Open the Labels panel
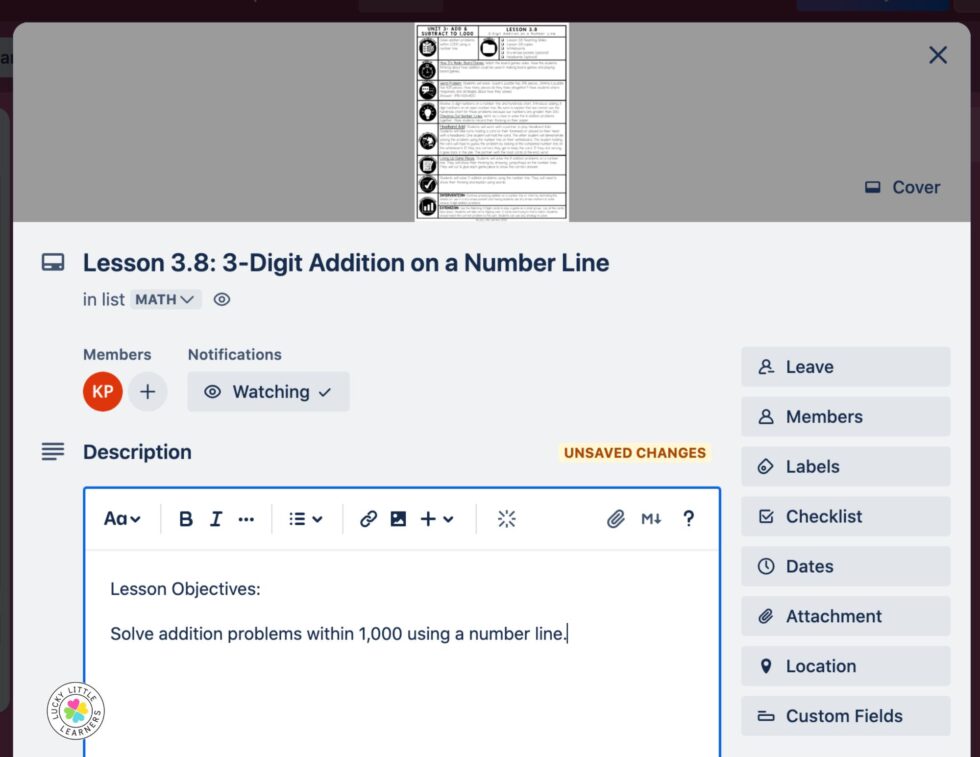 [x=845, y=466]
